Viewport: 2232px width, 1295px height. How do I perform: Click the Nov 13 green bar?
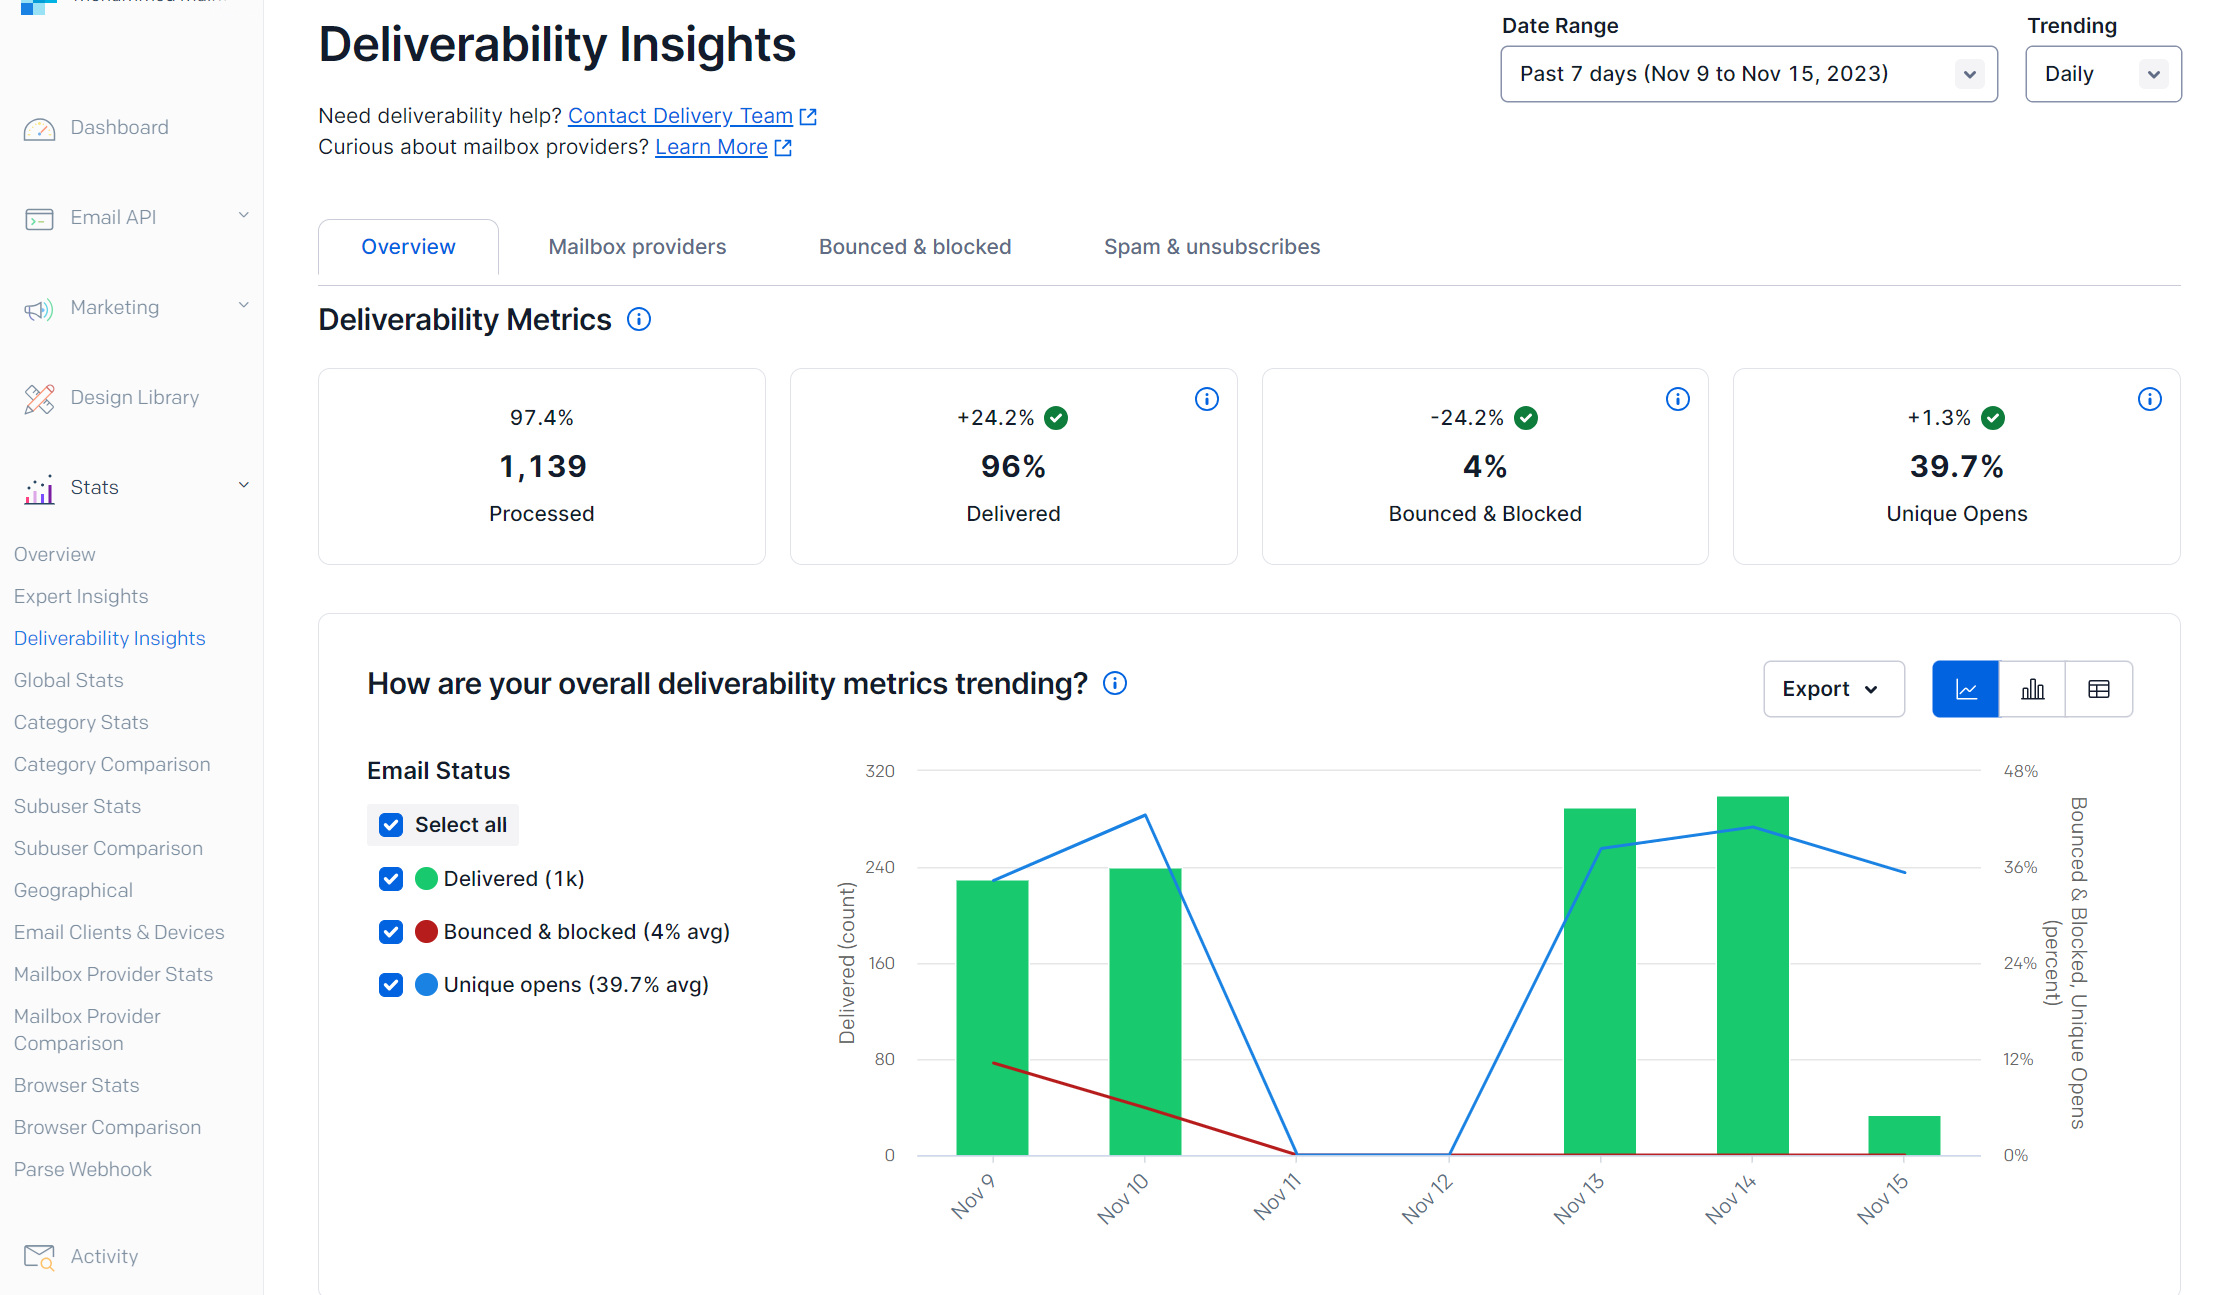[1600, 982]
